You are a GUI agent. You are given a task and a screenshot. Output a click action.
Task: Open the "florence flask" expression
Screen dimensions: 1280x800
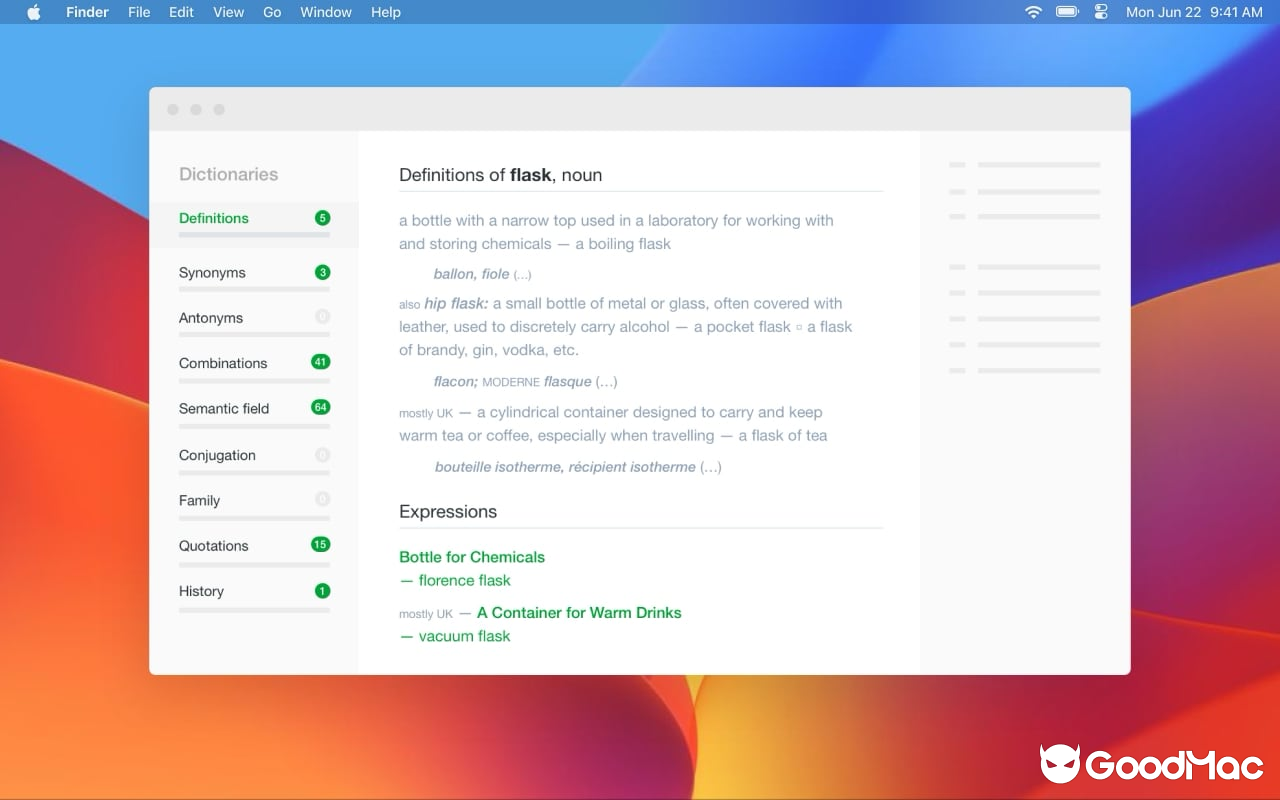pos(465,580)
